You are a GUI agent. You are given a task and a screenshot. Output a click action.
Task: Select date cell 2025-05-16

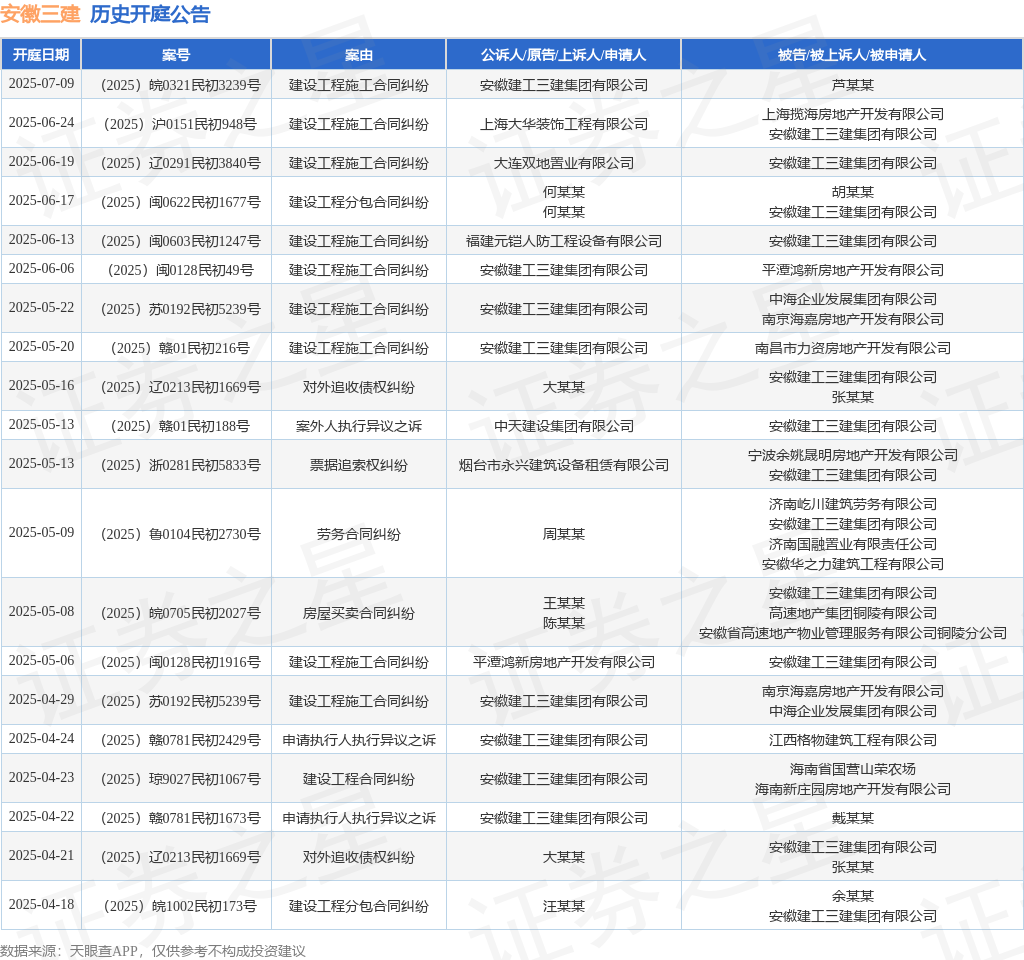(x=41, y=385)
